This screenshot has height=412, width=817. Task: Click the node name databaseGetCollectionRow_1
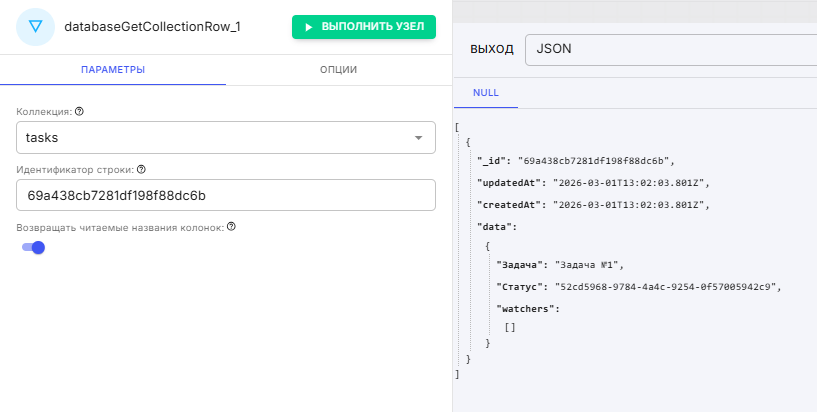click(x=152, y=27)
